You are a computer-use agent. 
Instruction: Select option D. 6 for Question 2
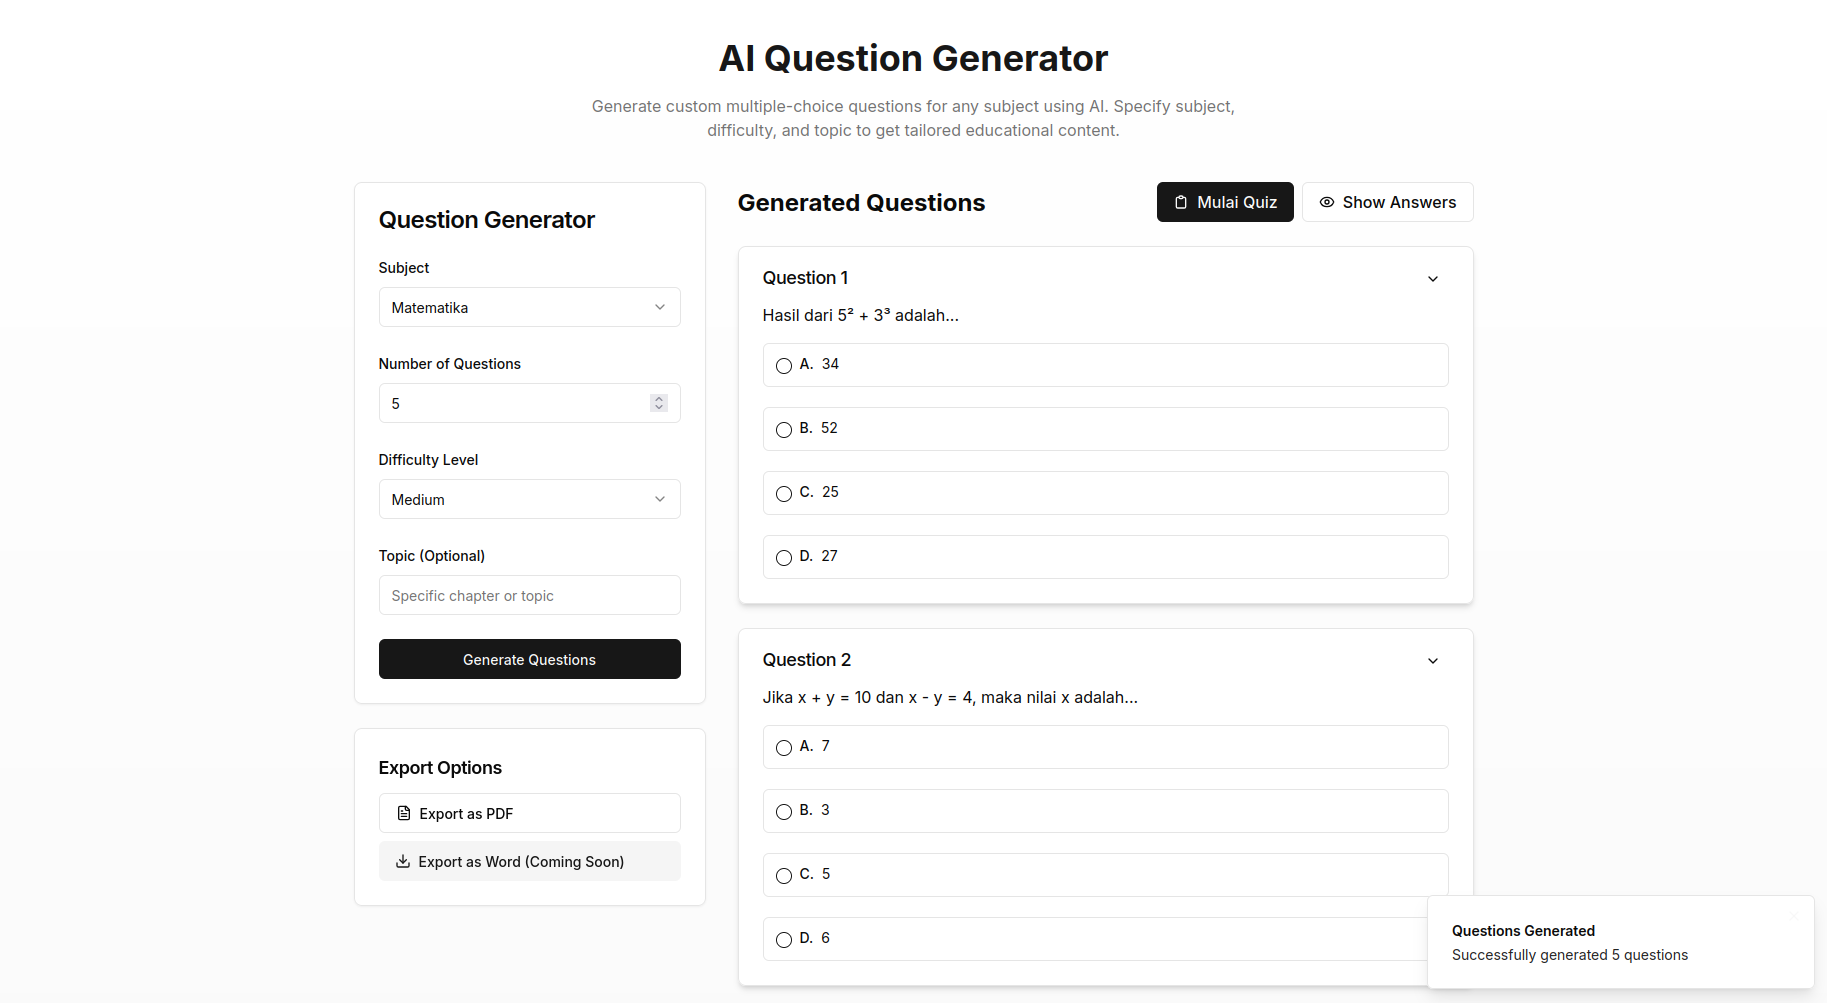click(1095, 939)
